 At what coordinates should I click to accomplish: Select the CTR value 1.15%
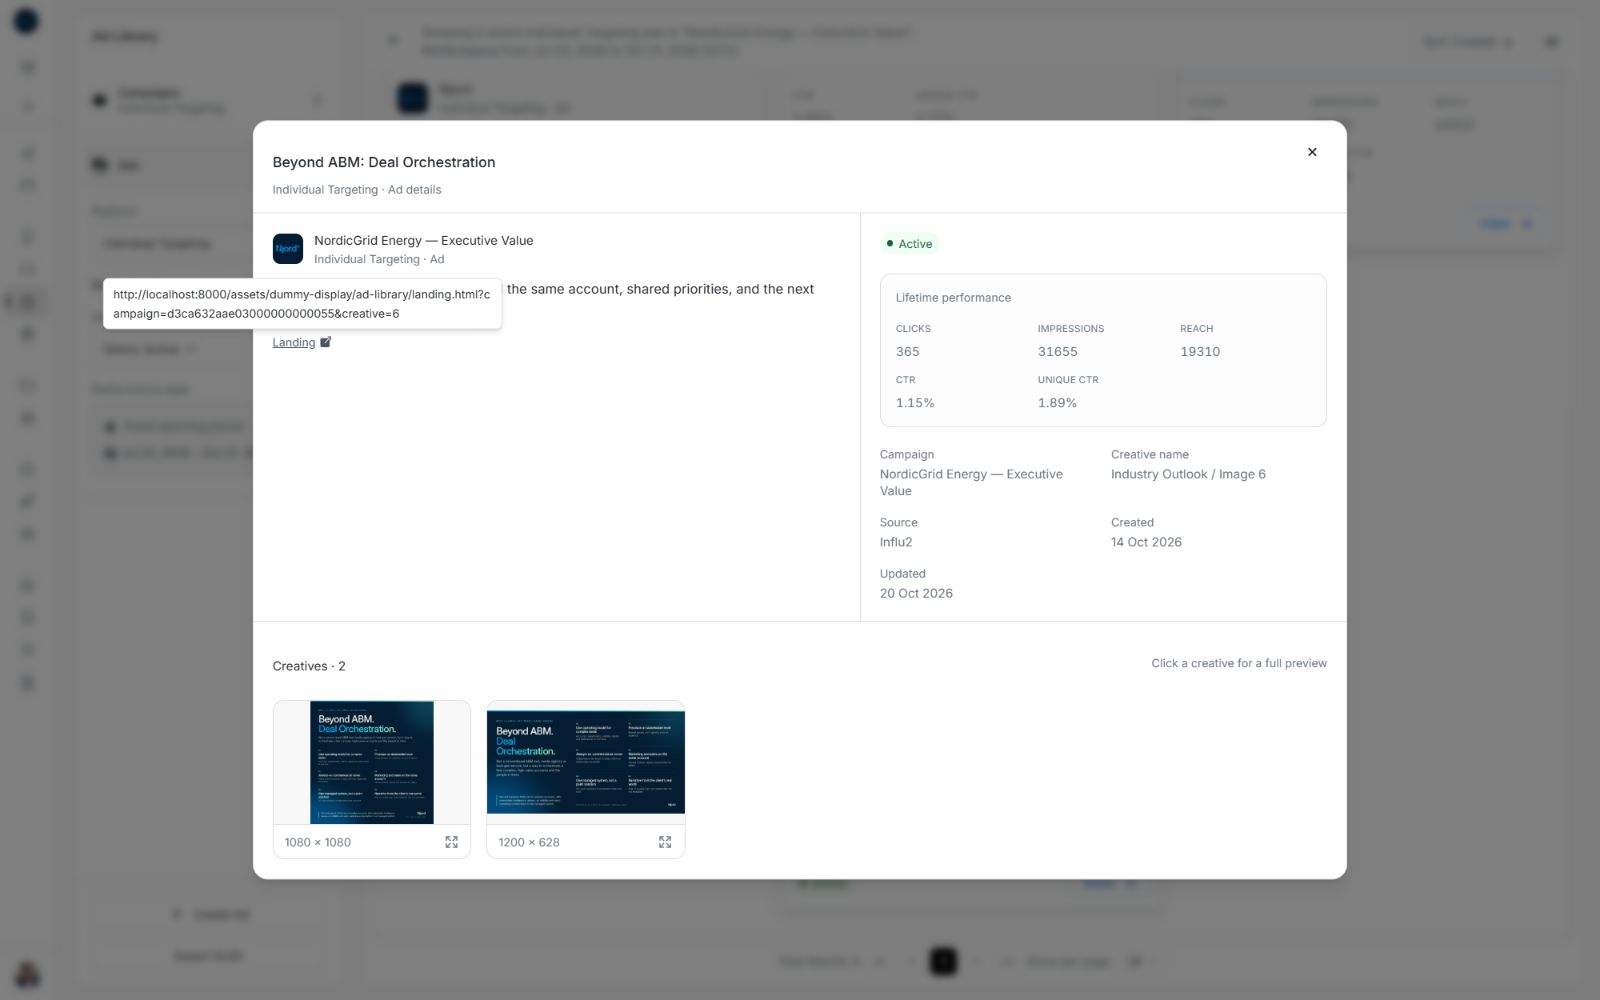click(915, 403)
